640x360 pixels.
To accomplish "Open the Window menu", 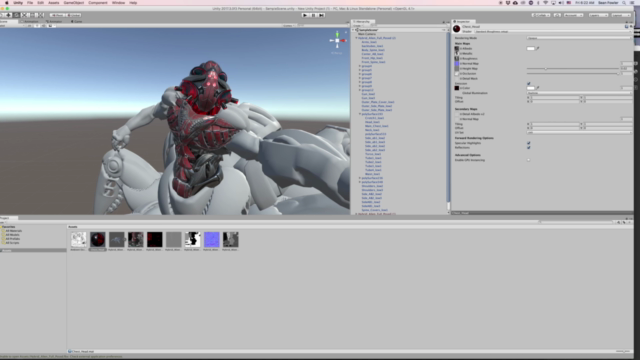I will coord(118,3).
